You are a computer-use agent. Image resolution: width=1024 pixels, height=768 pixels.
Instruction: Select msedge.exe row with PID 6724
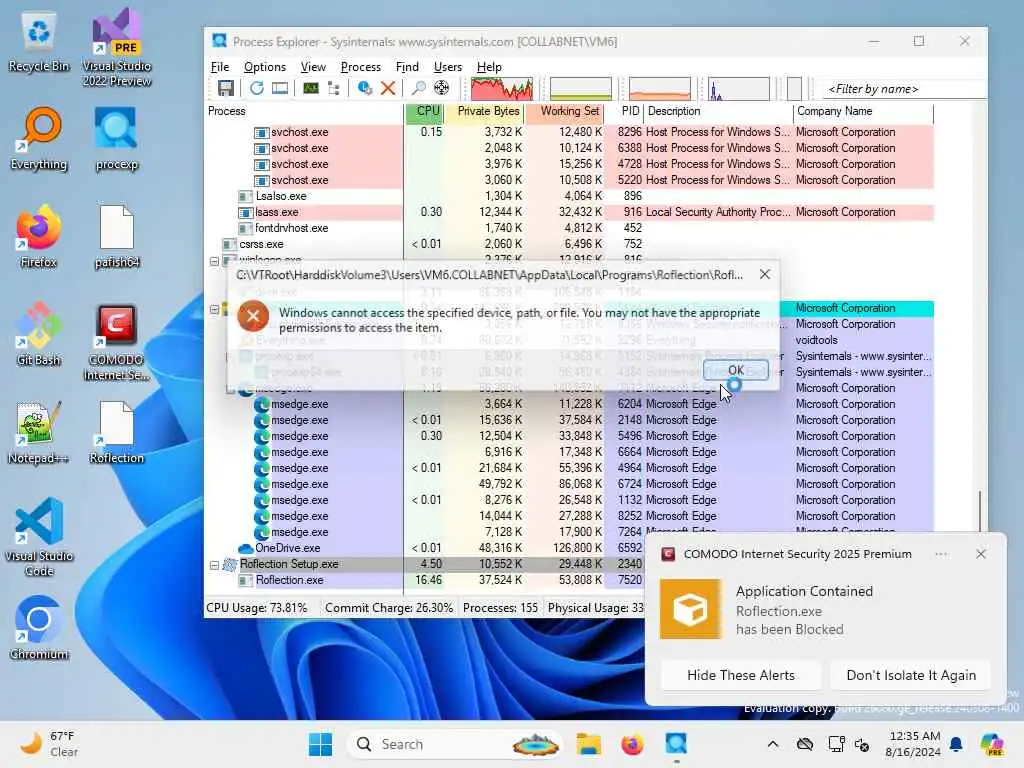(570, 484)
